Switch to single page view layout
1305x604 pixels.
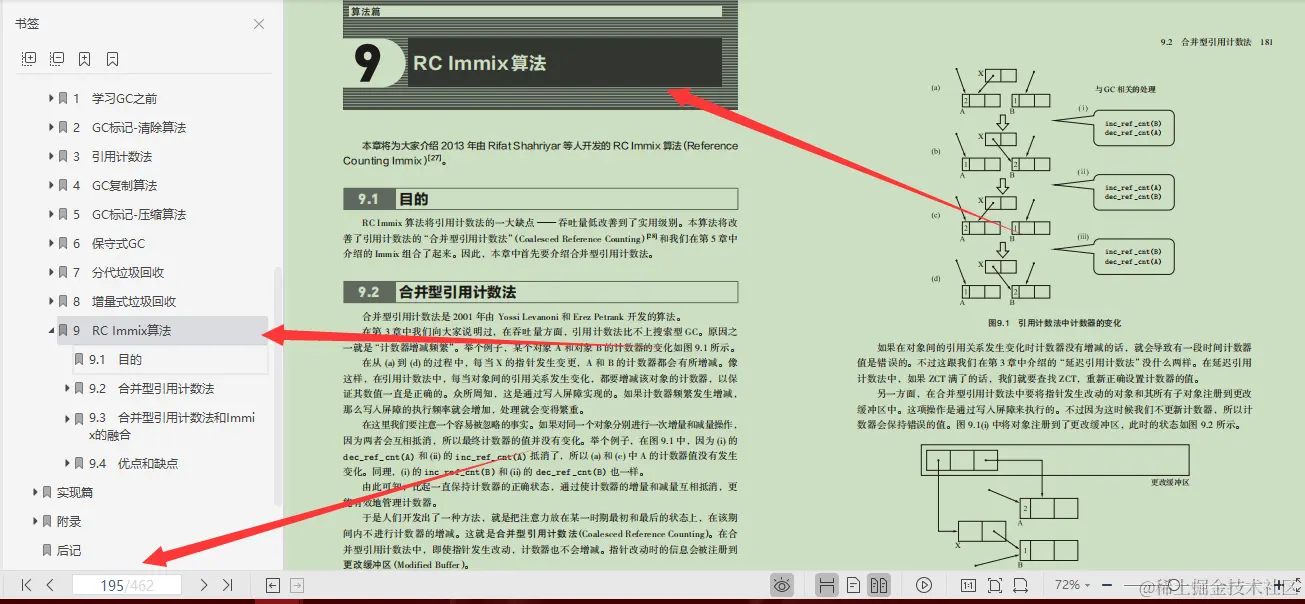(853, 585)
